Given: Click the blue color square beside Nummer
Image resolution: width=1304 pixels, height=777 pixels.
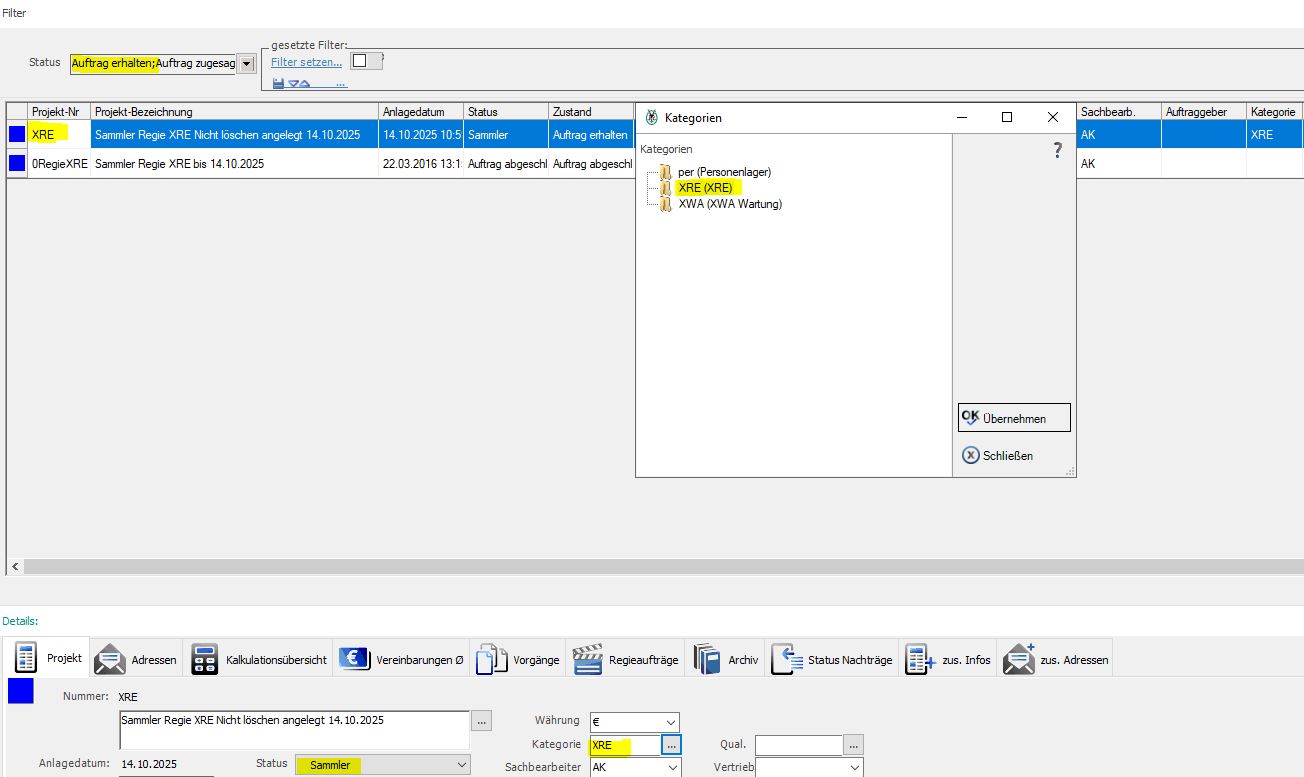Looking at the screenshot, I should [x=20, y=691].
